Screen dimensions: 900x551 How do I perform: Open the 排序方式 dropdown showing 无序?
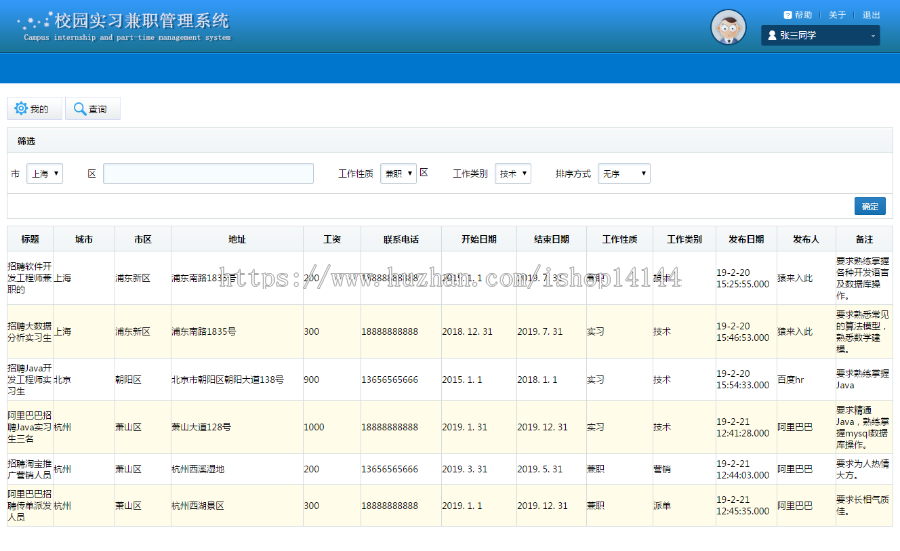tap(624, 173)
